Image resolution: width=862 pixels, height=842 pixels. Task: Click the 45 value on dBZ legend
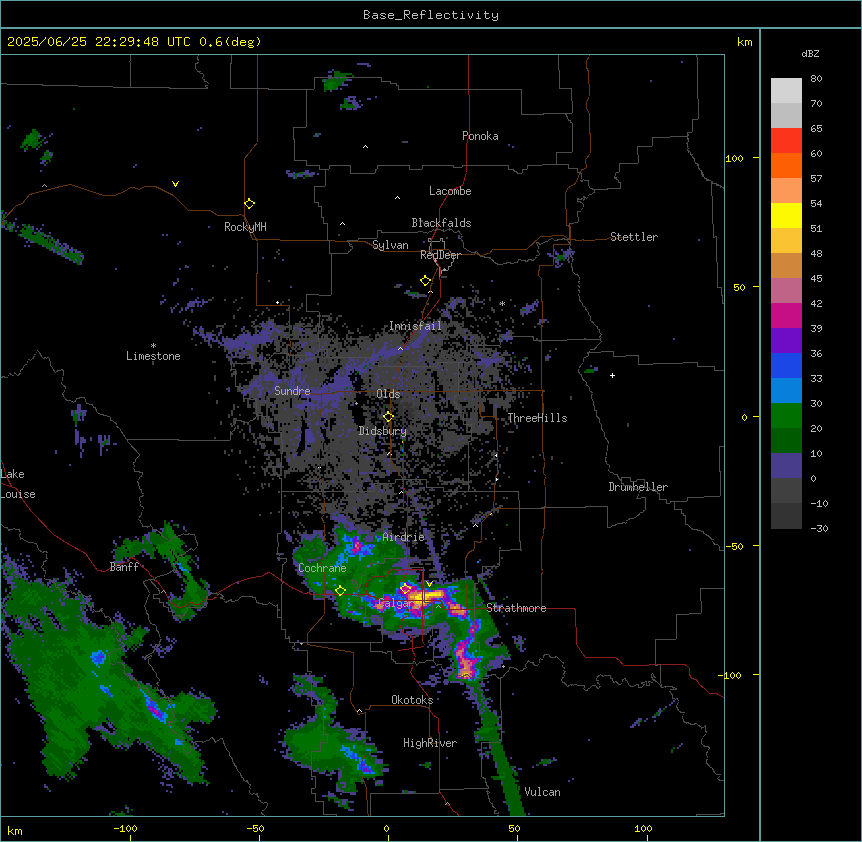coord(816,279)
